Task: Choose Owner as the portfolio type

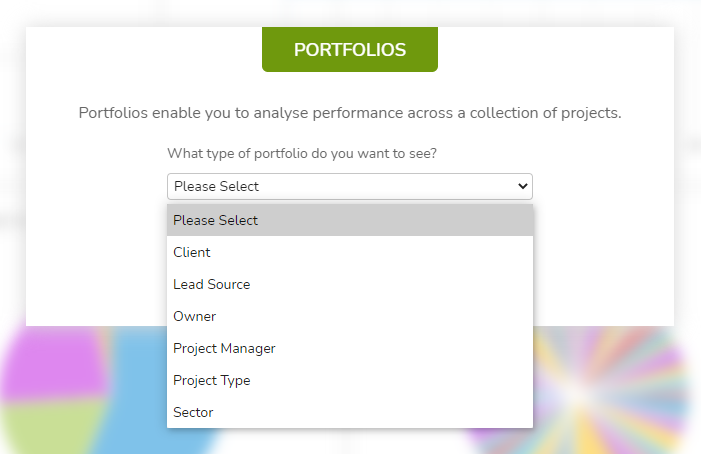Action: coord(350,316)
